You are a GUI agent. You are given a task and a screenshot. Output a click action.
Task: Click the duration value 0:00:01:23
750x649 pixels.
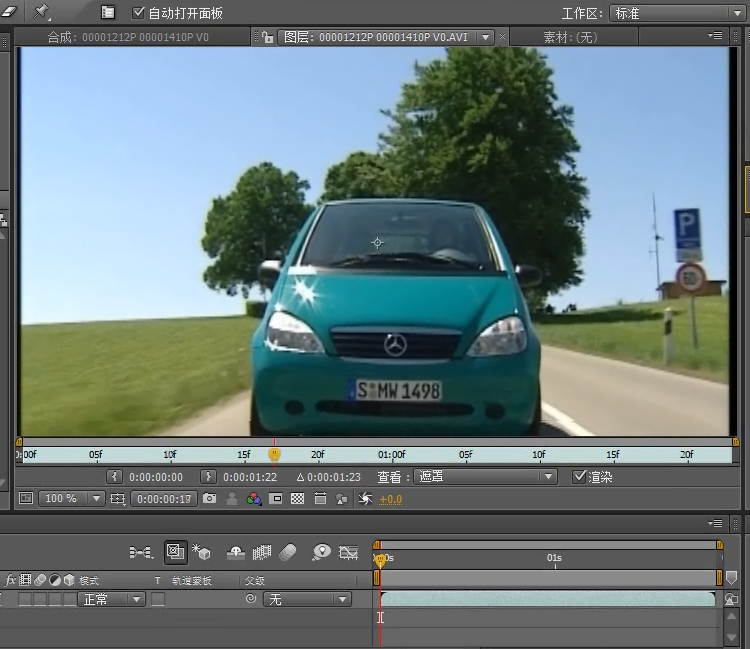pos(334,477)
